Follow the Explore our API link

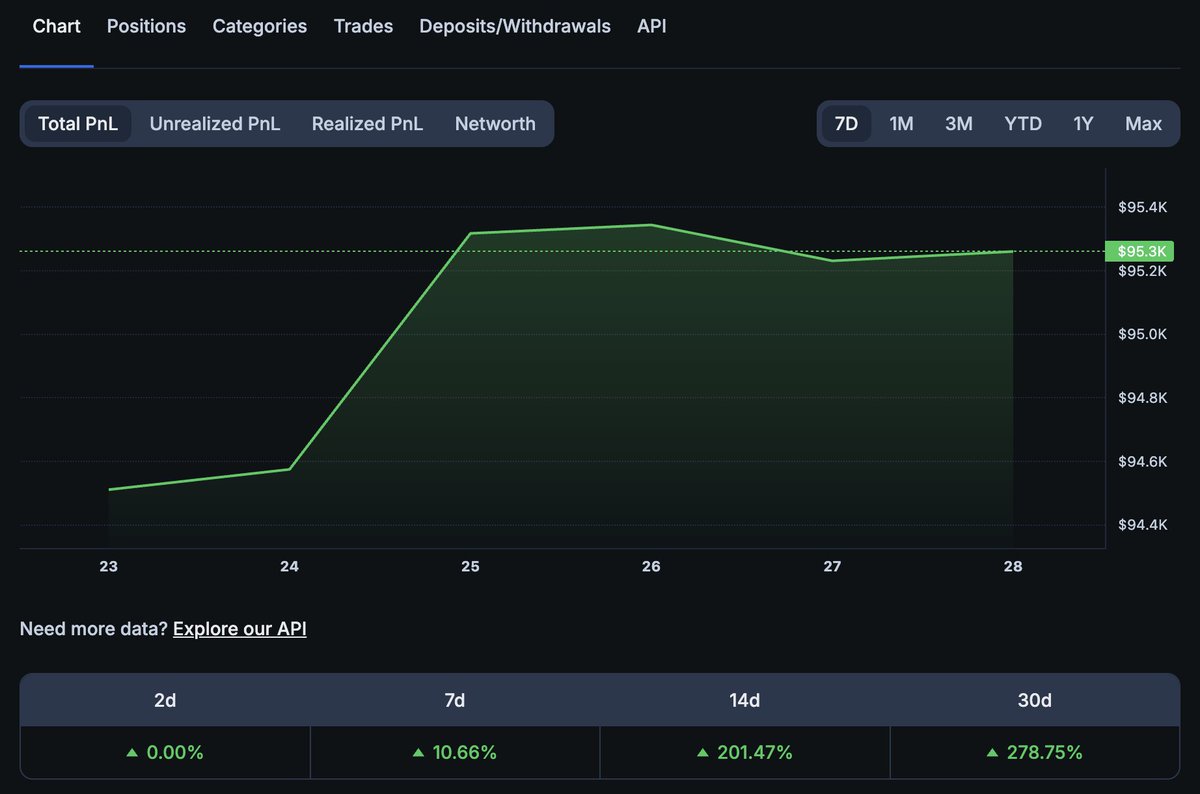[240, 629]
